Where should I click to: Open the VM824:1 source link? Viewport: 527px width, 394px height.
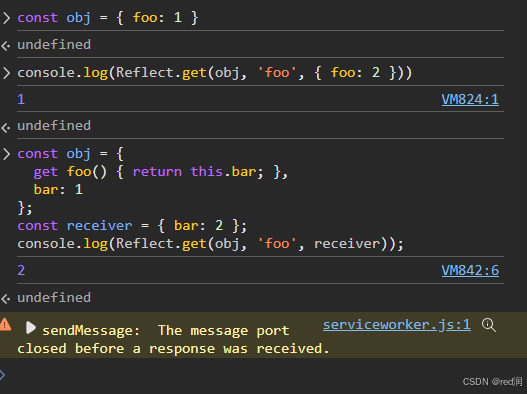tap(470, 100)
